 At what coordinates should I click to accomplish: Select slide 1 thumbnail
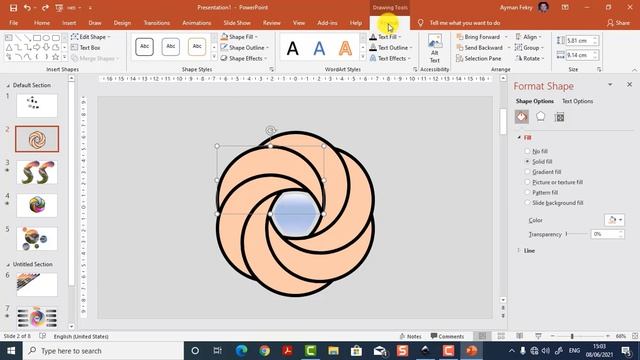pyautogui.click(x=37, y=106)
